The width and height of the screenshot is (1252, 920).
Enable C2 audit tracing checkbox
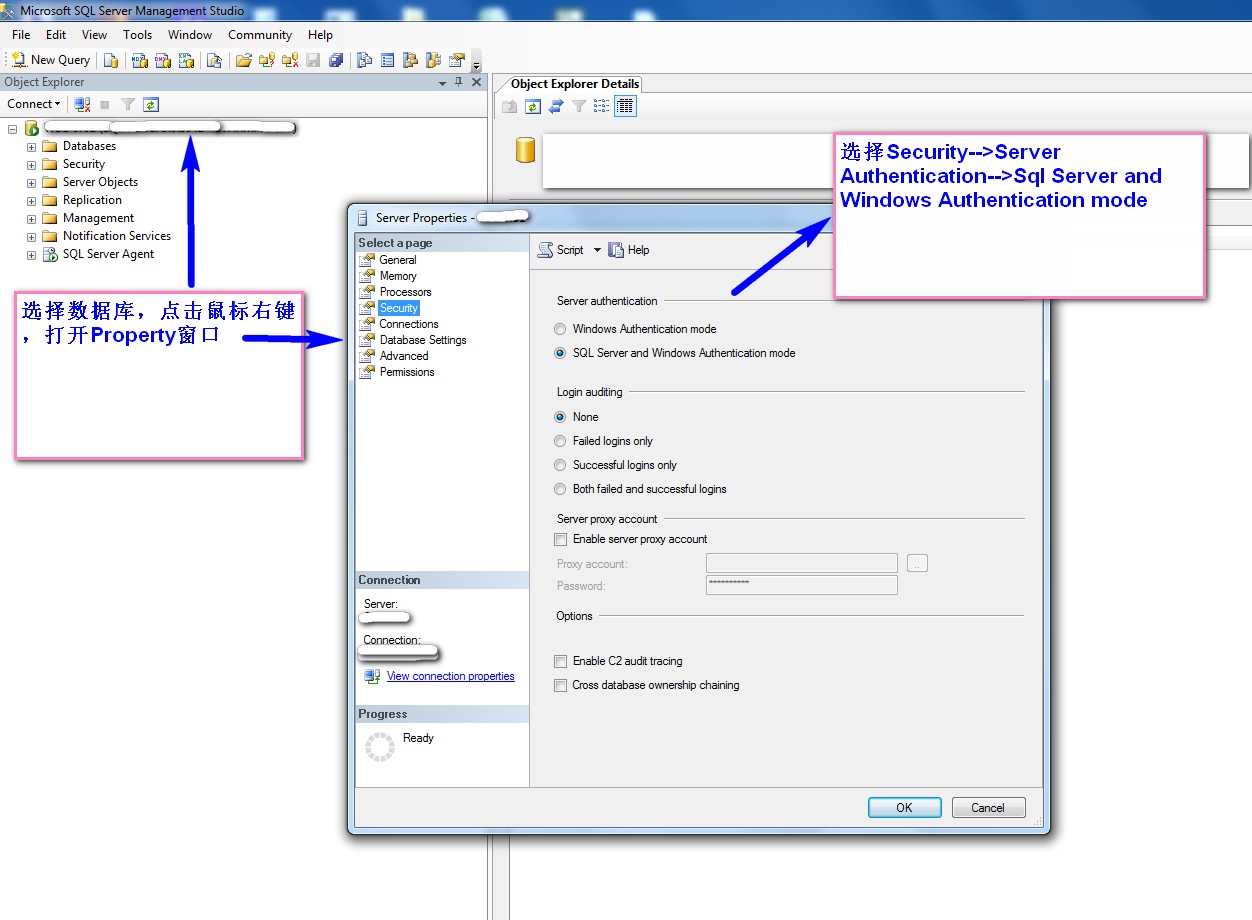click(x=560, y=661)
